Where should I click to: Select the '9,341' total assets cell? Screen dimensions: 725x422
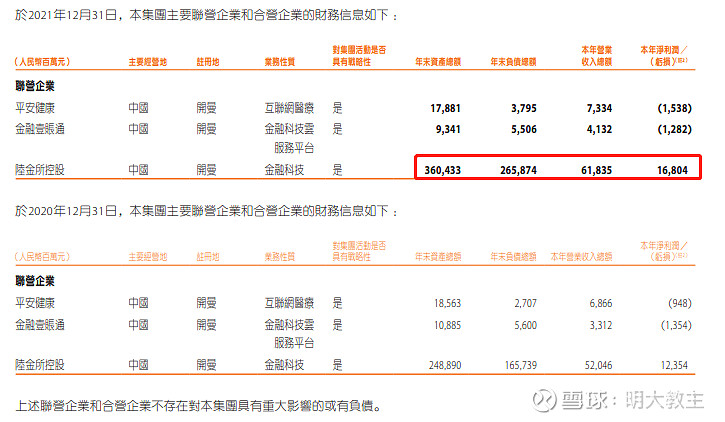click(448, 129)
